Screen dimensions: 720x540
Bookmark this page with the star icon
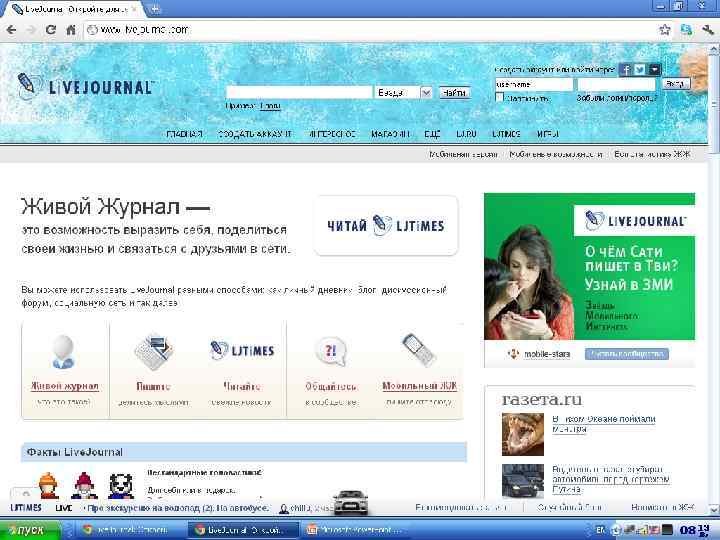664,30
